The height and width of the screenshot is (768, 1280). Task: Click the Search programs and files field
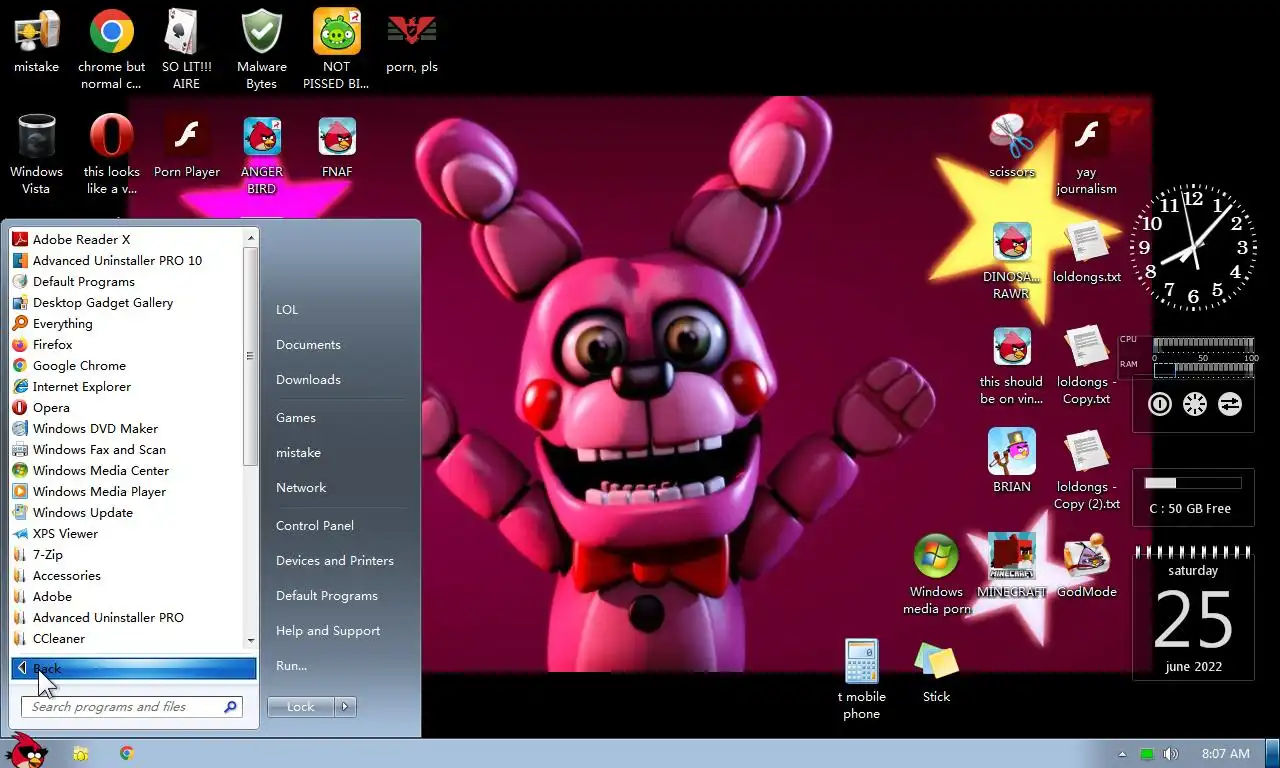pos(132,707)
